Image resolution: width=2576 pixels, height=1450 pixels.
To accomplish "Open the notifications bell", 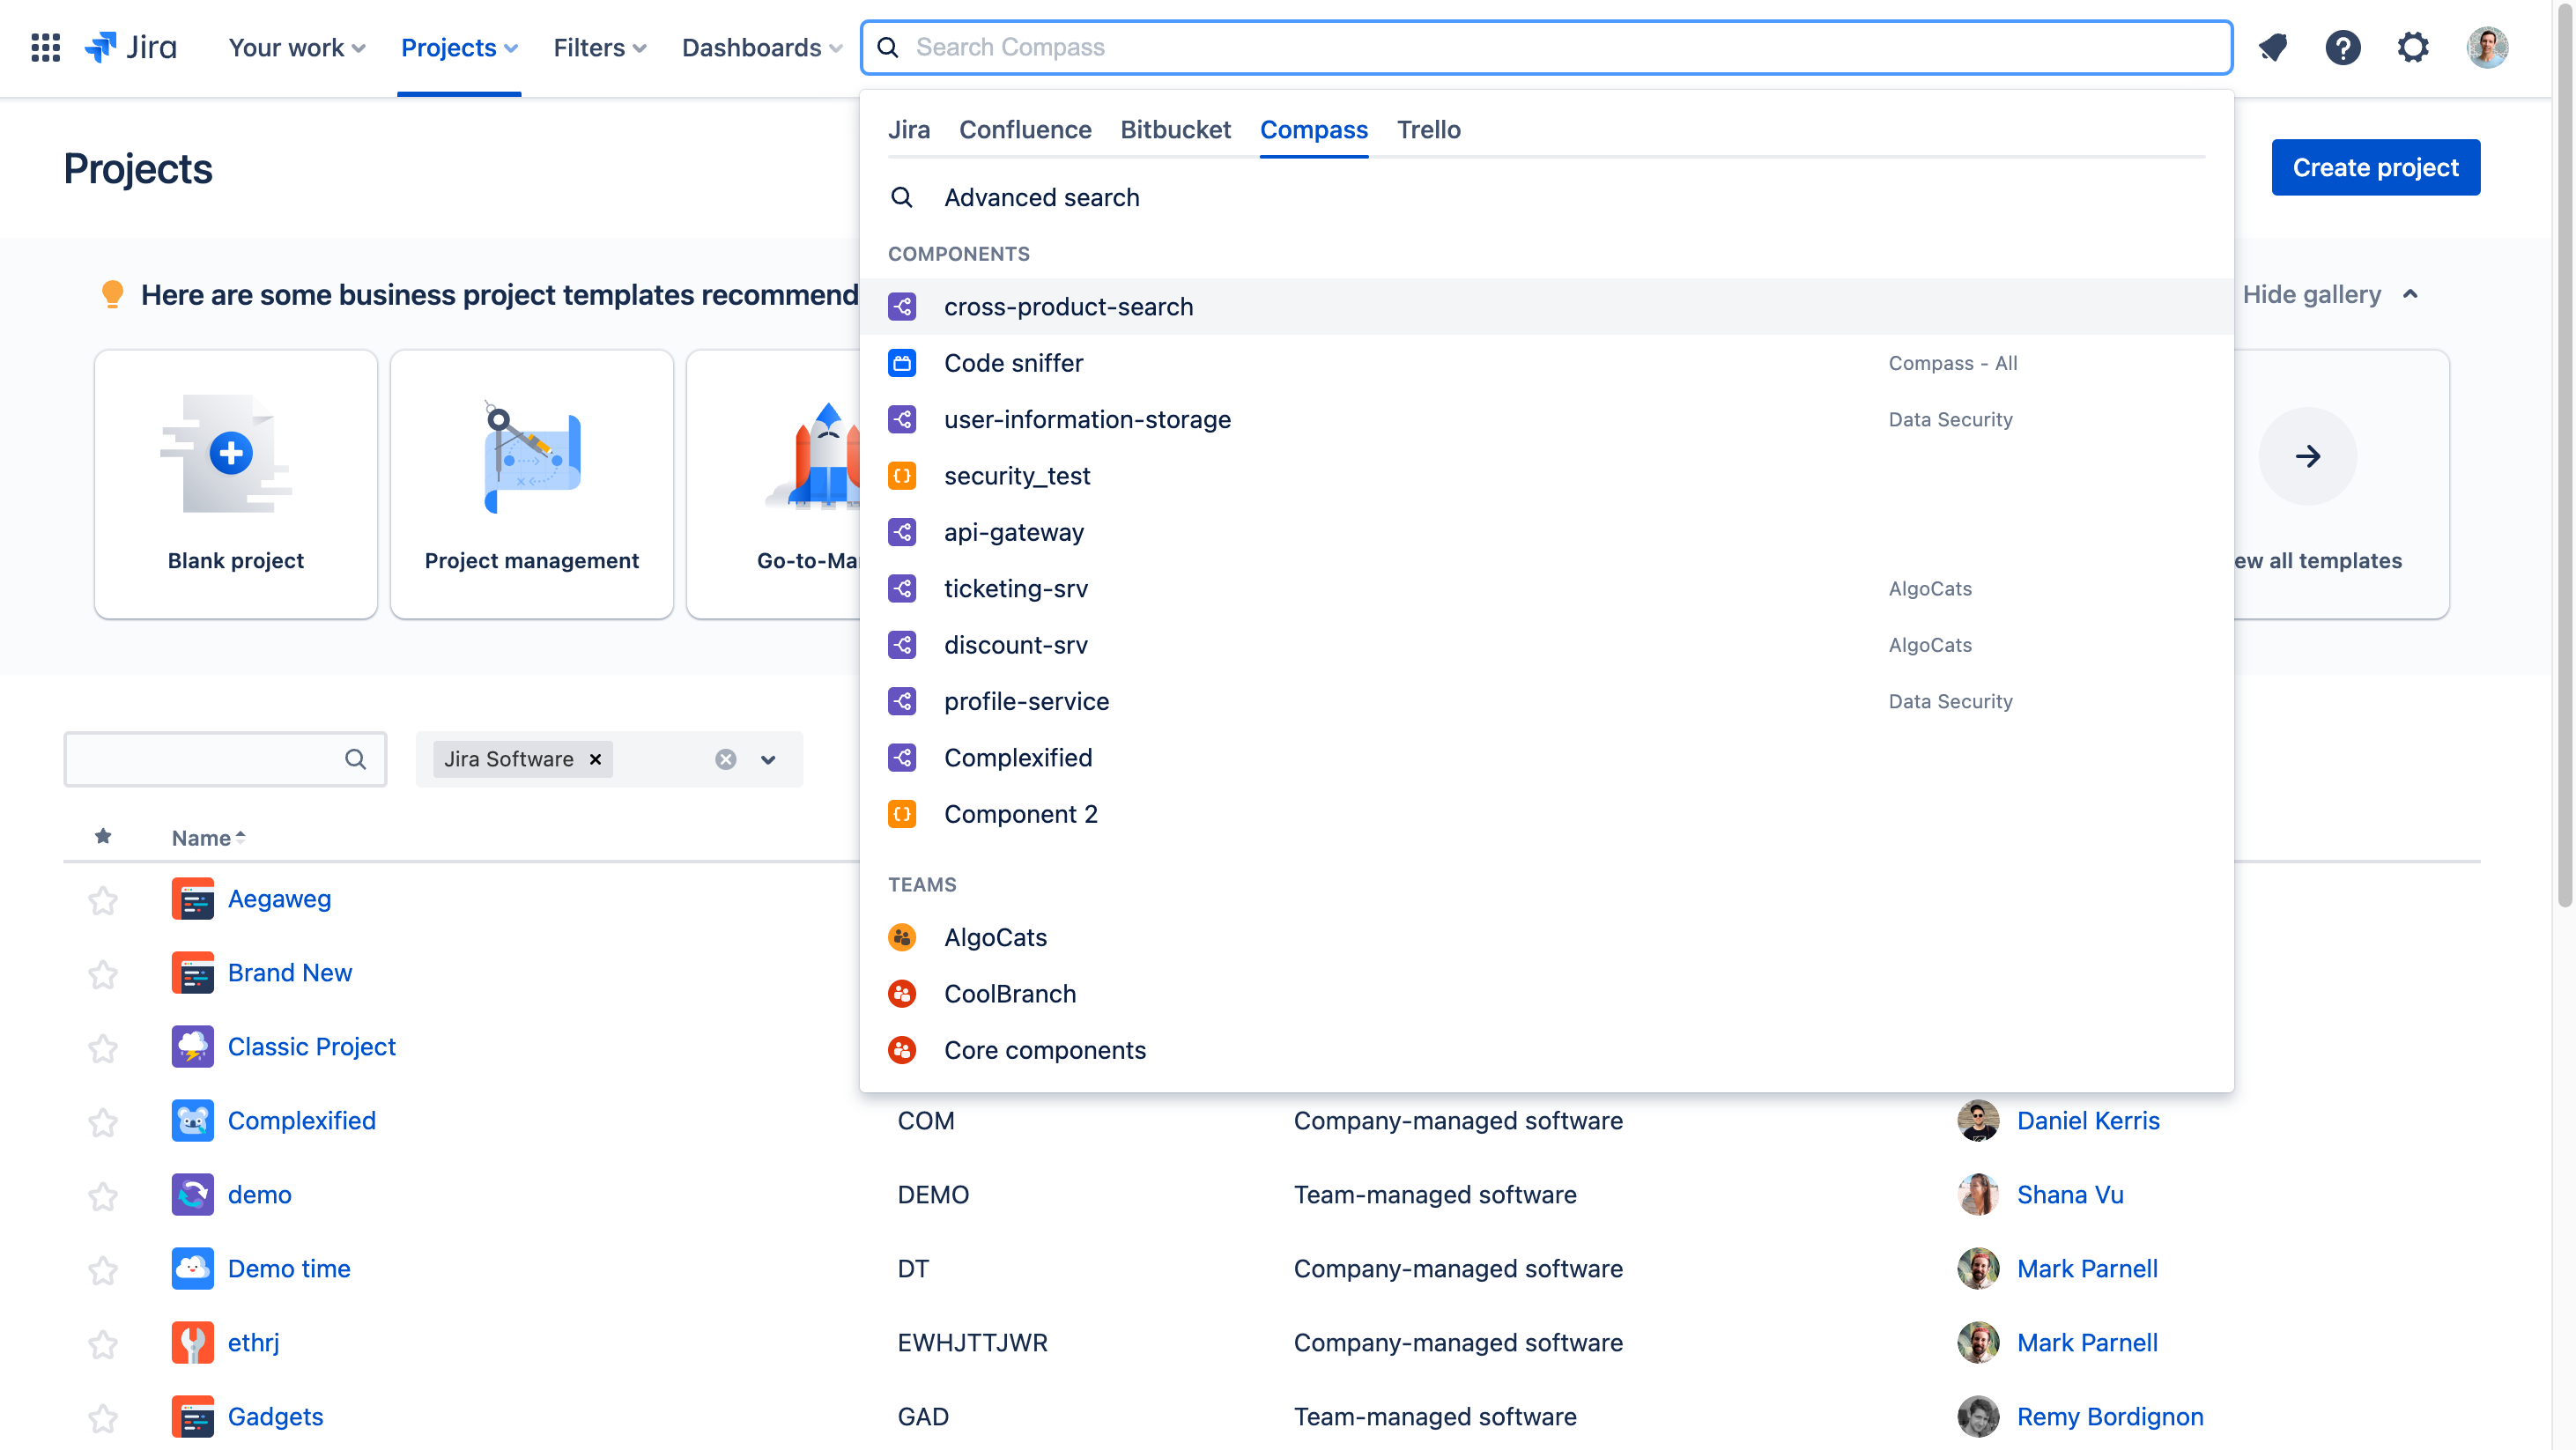I will pyautogui.click(x=2273, y=47).
